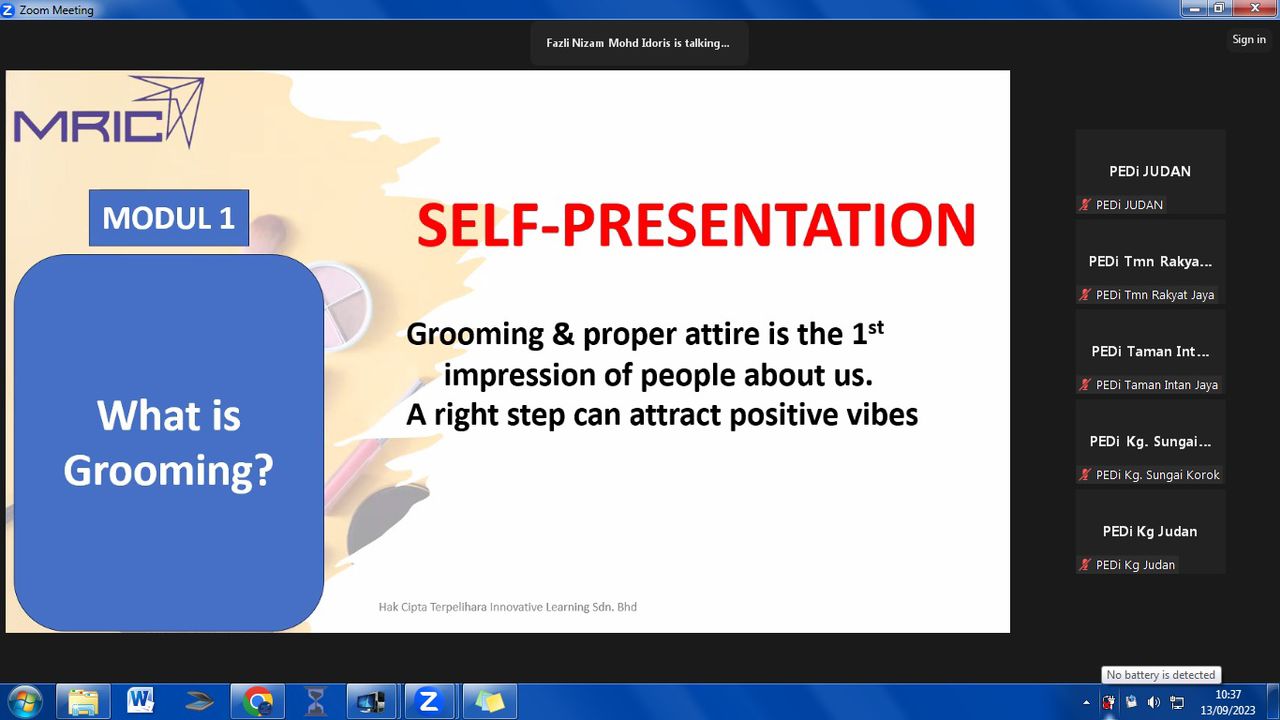
Task: Switch to Zoom app in taskbar
Action: tap(430, 702)
